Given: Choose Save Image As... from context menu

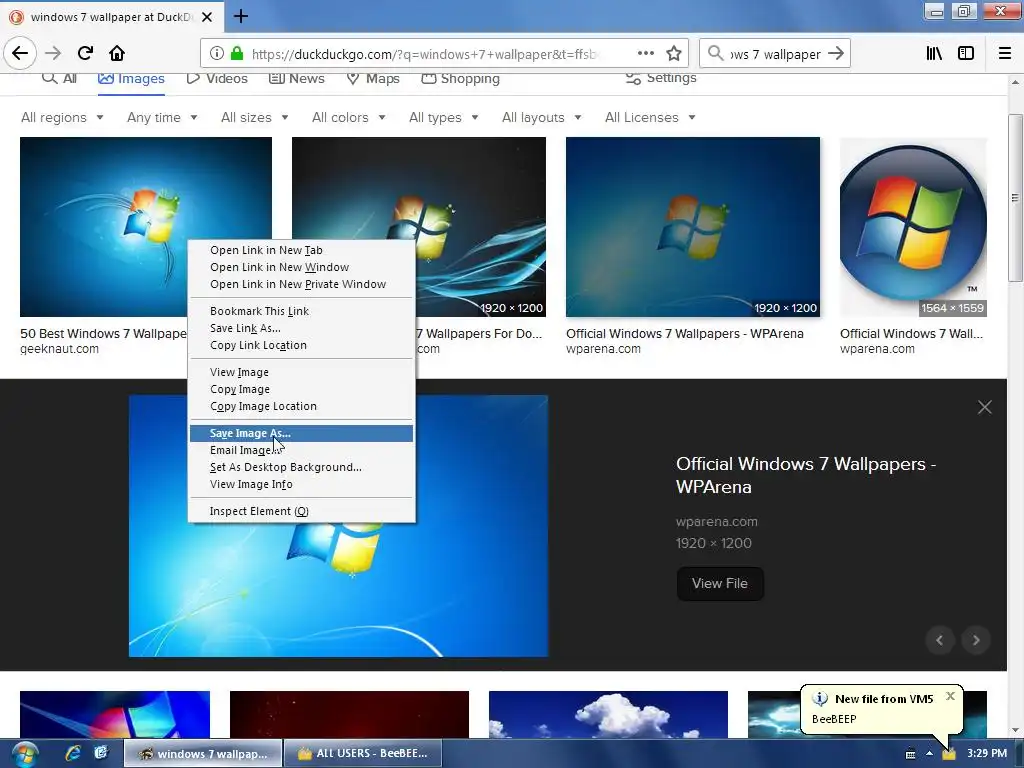Looking at the screenshot, I should point(301,433).
